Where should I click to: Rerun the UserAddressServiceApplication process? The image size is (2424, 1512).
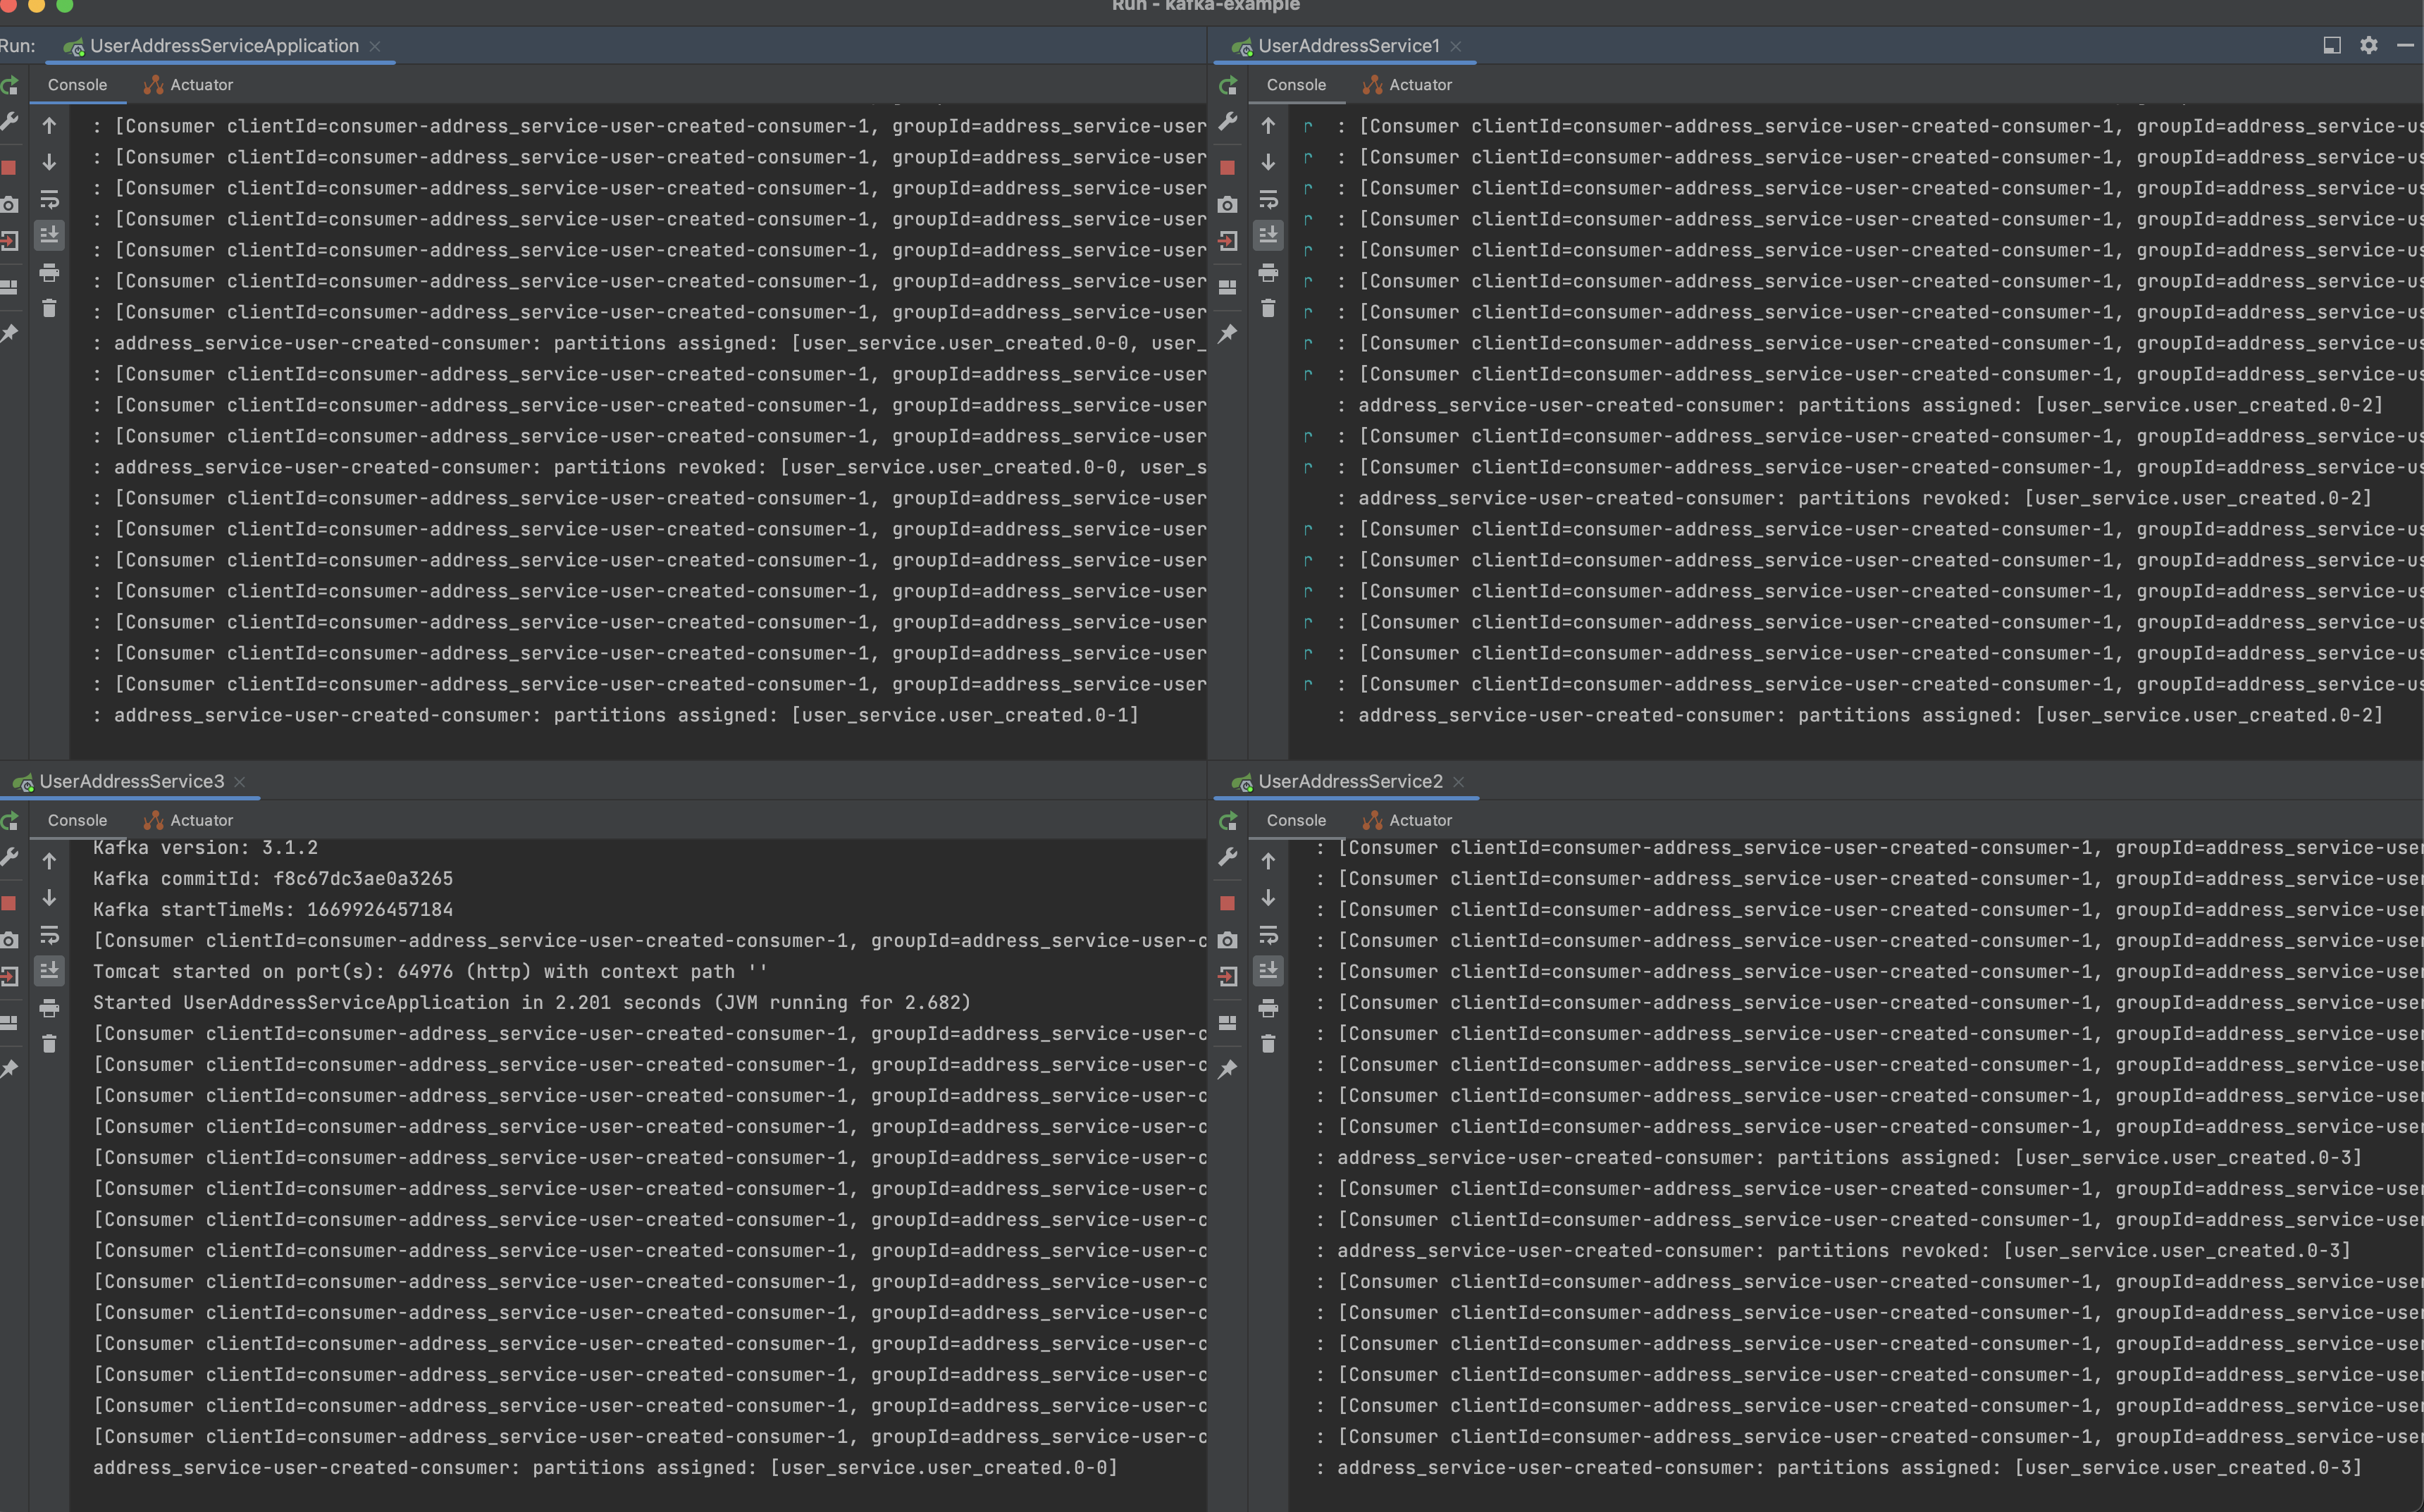(9, 86)
